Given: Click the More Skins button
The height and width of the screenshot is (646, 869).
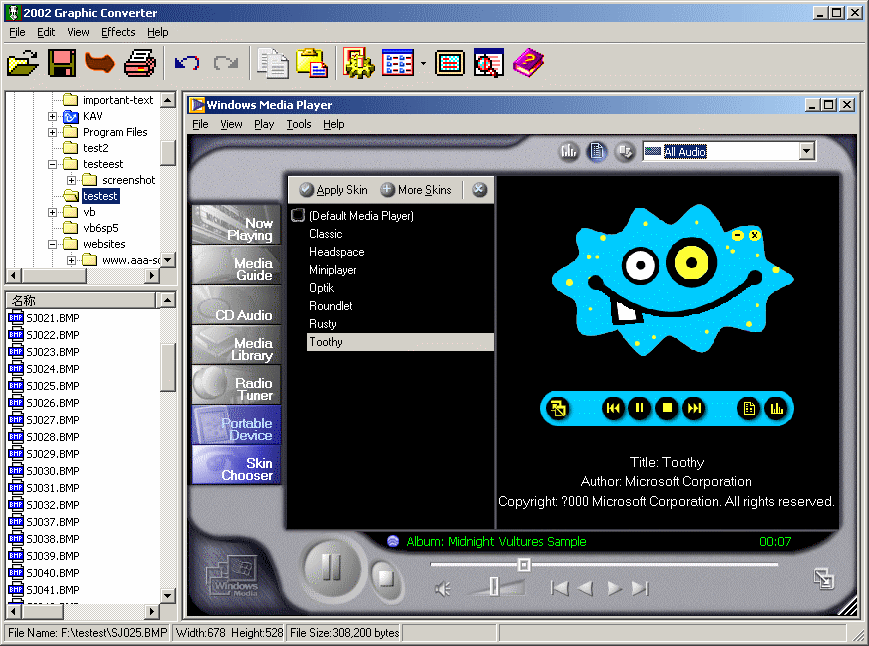Looking at the screenshot, I should [x=416, y=190].
